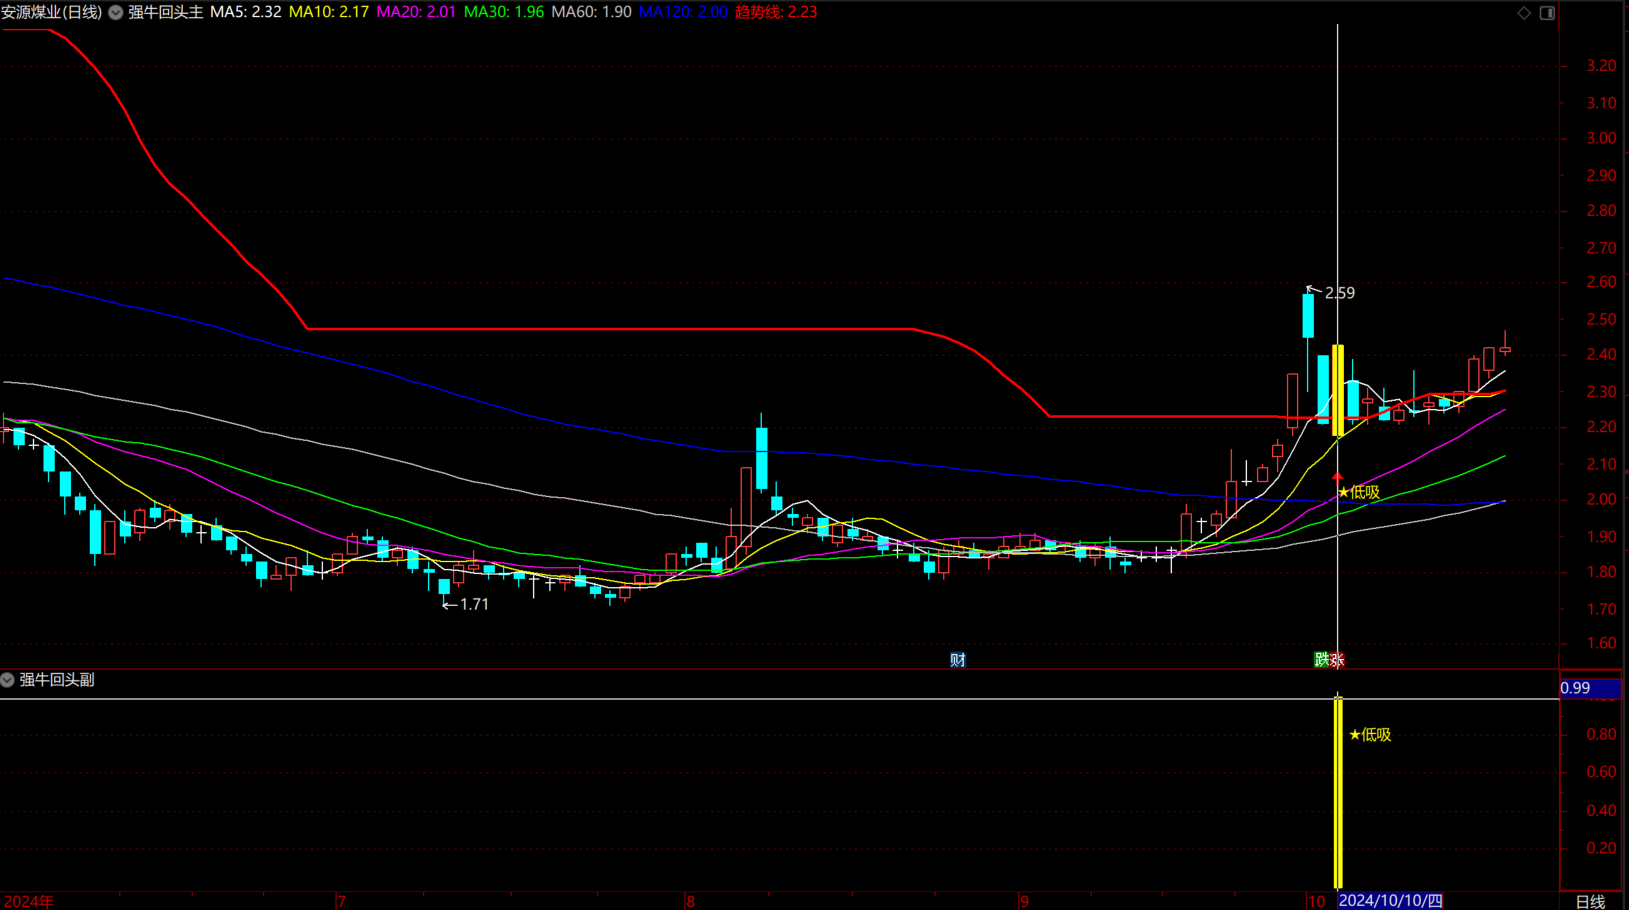Click the ★低吸 label in the sub chart
1629x910 pixels.
tap(1370, 735)
